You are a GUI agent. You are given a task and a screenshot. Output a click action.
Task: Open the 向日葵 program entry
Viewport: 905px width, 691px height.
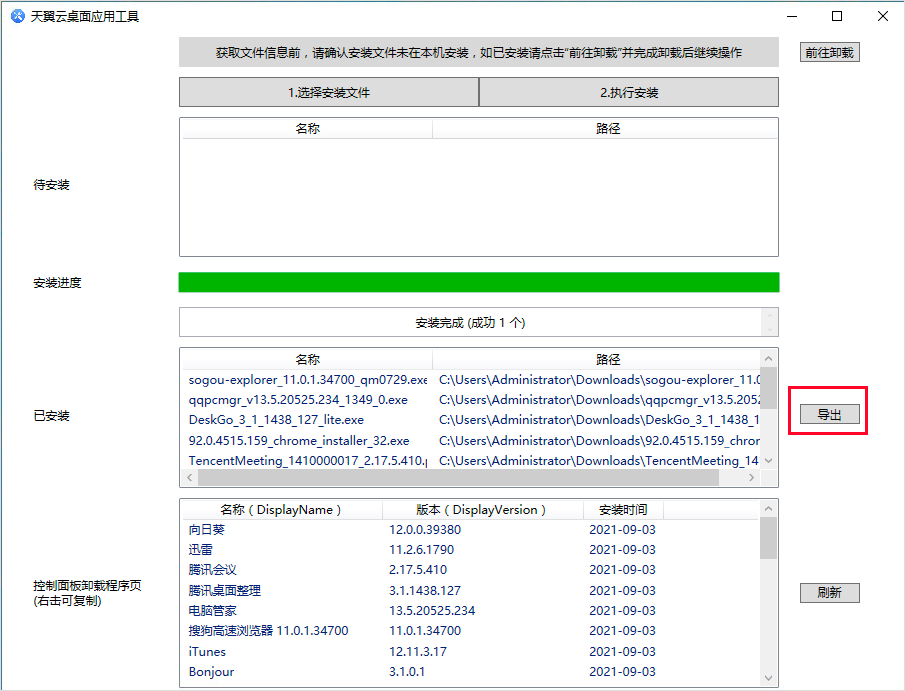click(207, 529)
